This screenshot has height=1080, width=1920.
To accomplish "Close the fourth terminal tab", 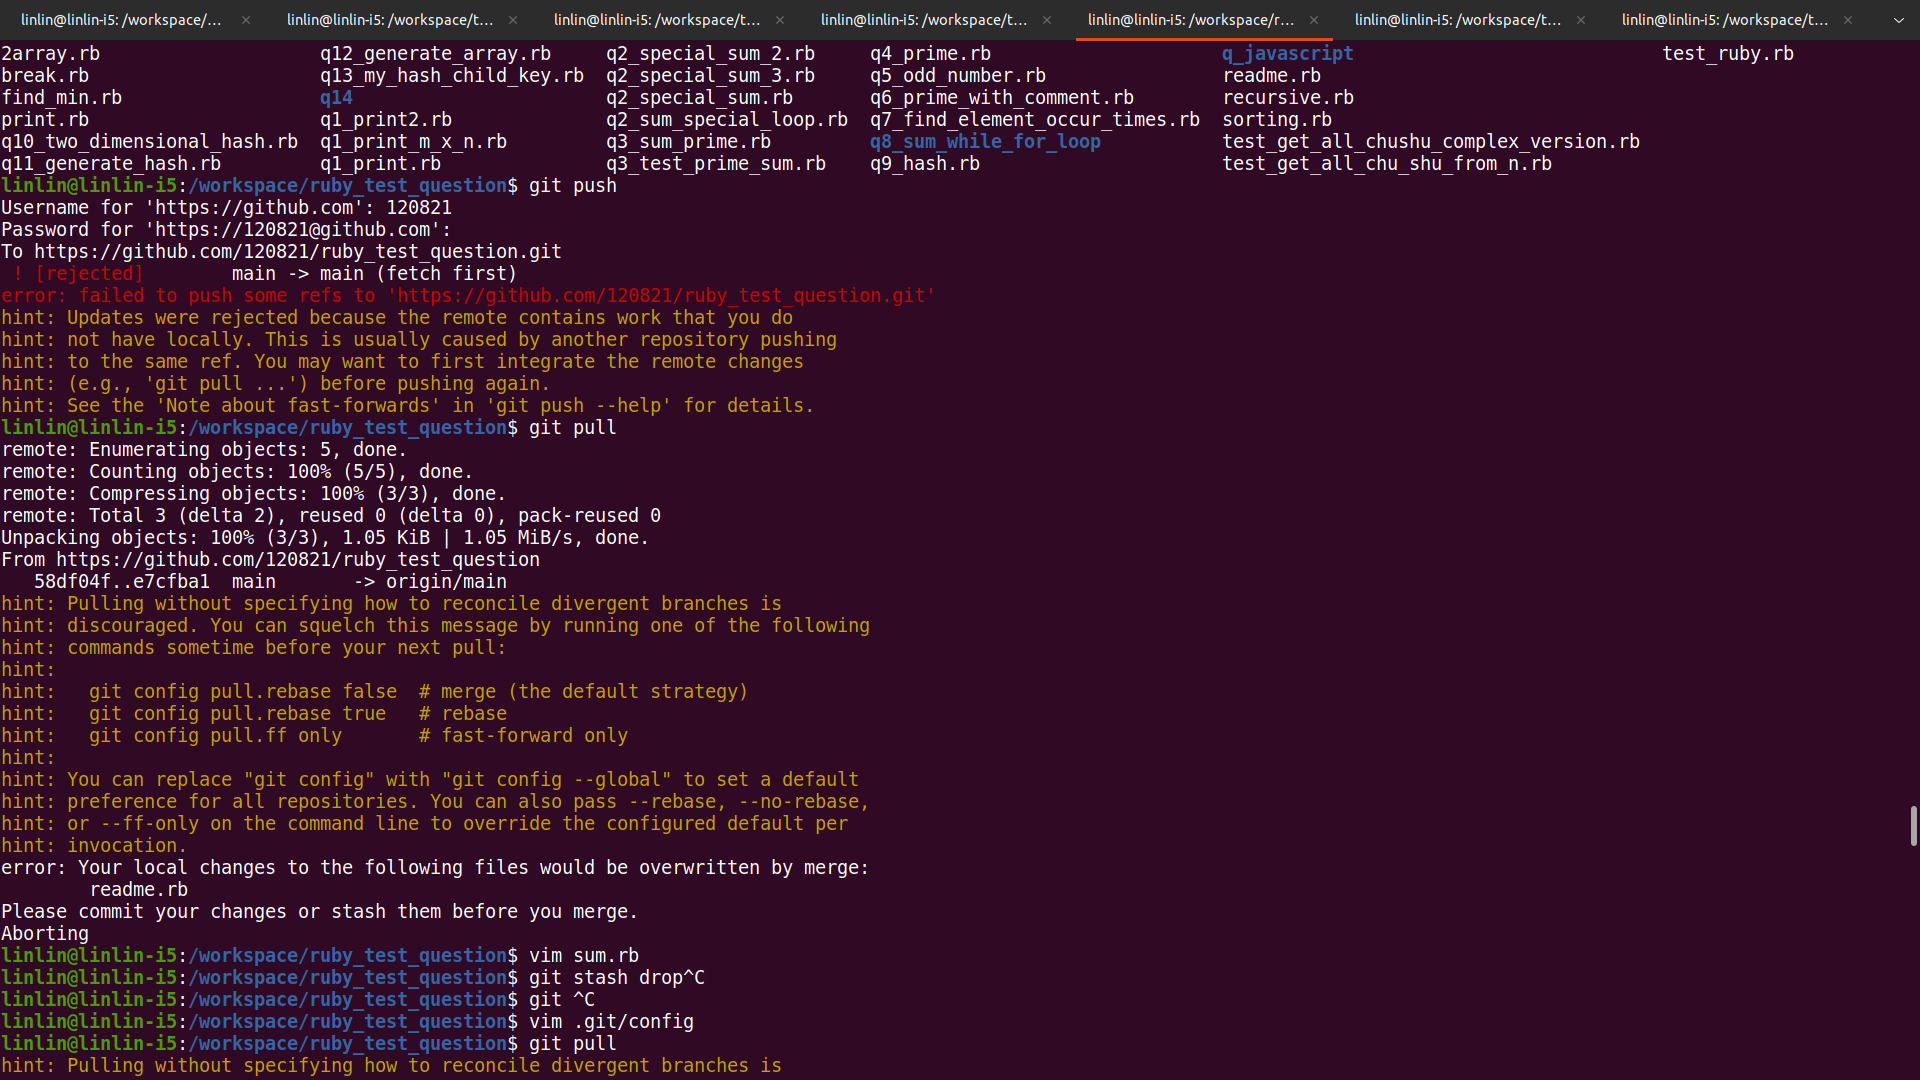I will [1047, 20].
